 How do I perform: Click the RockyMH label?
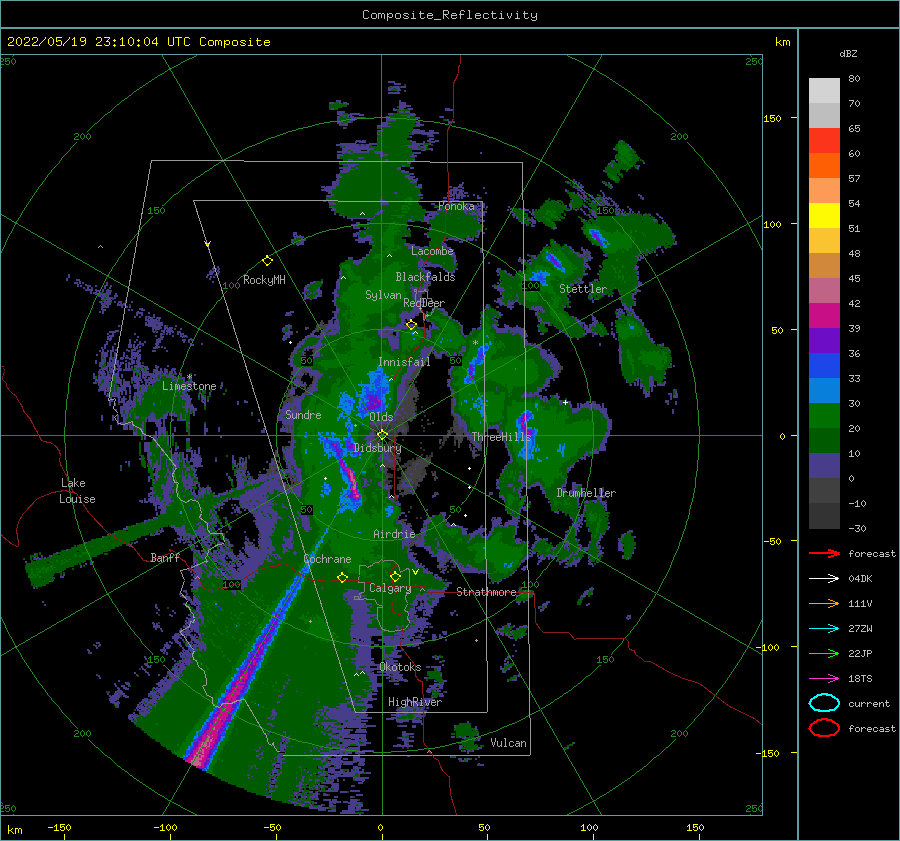point(264,280)
